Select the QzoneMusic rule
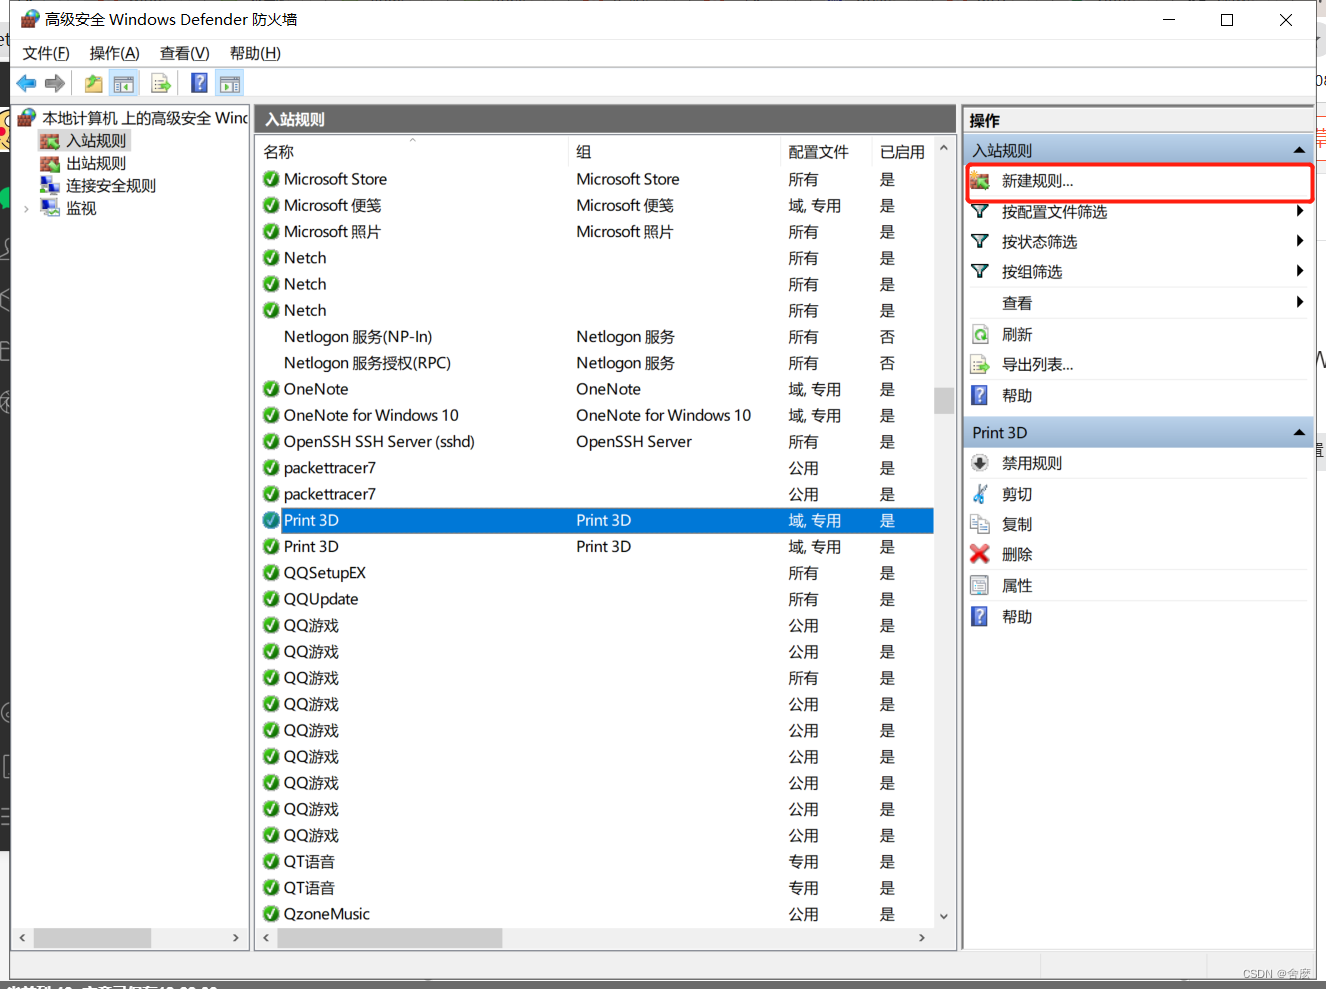Viewport: 1326px width, 989px height. pyautogui.click(x=595, y=914)
